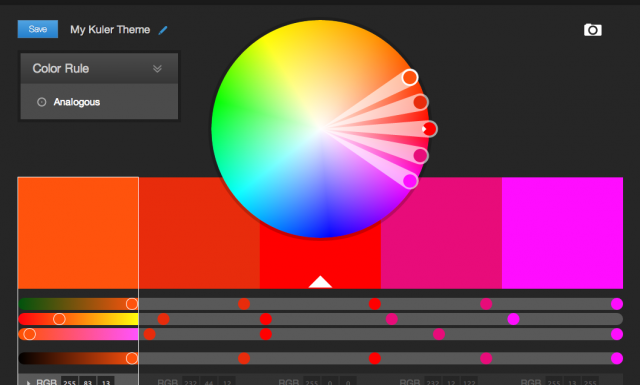
Task: Click the white base-color triangle on red swatch
Action: (320, 282)
